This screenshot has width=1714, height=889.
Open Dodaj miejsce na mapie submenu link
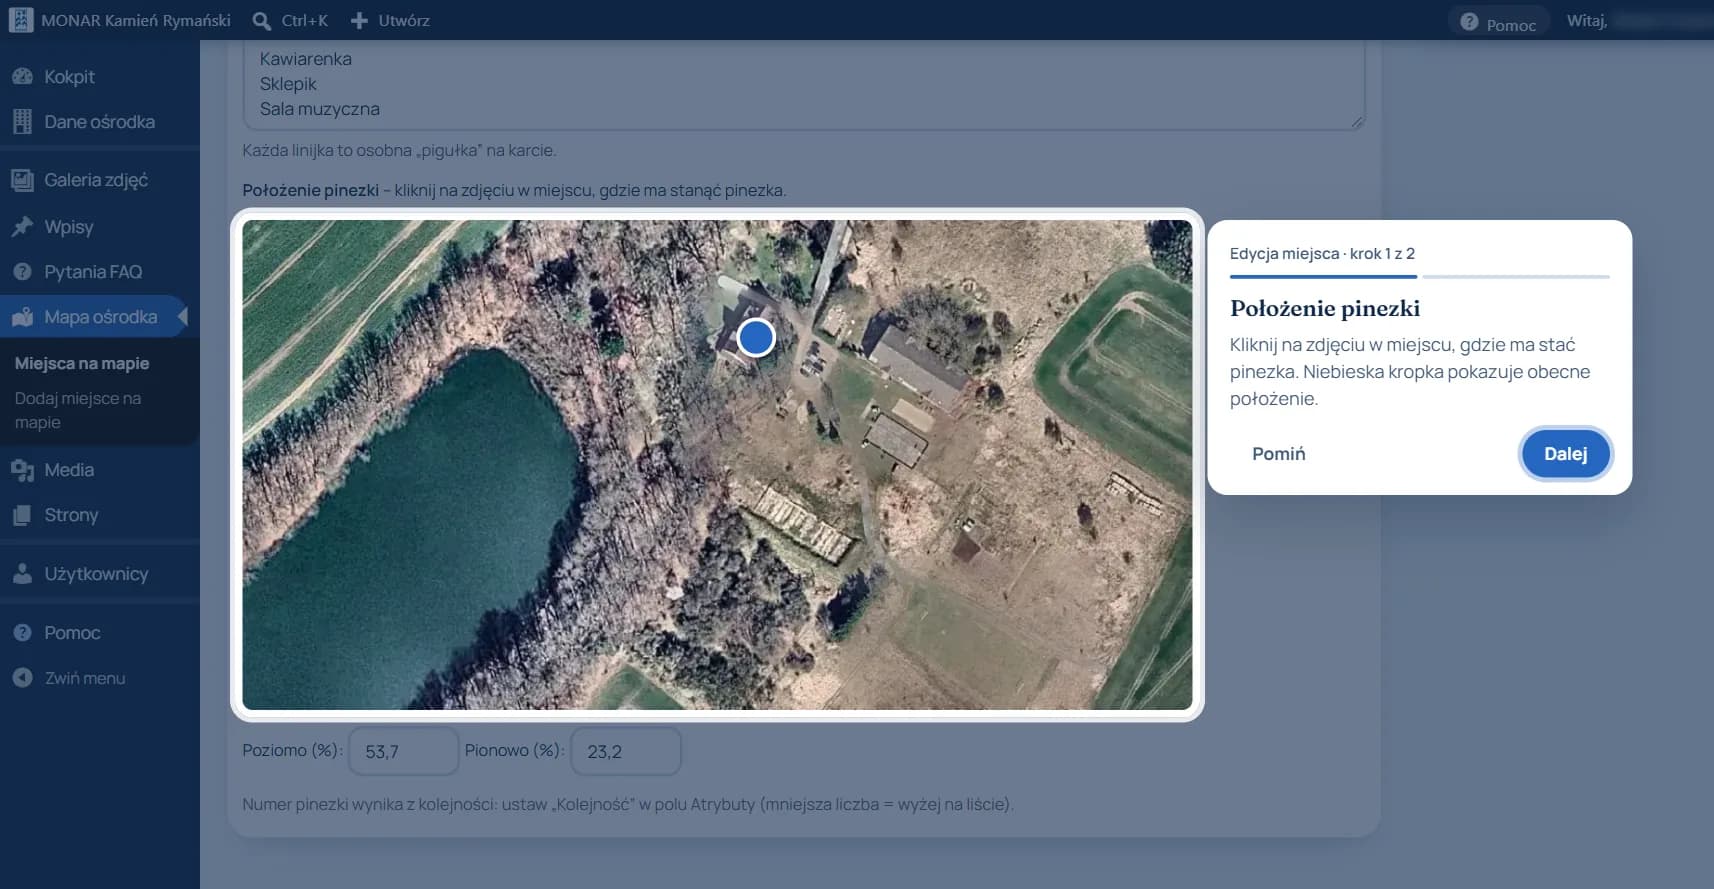[x=78, y=410]
